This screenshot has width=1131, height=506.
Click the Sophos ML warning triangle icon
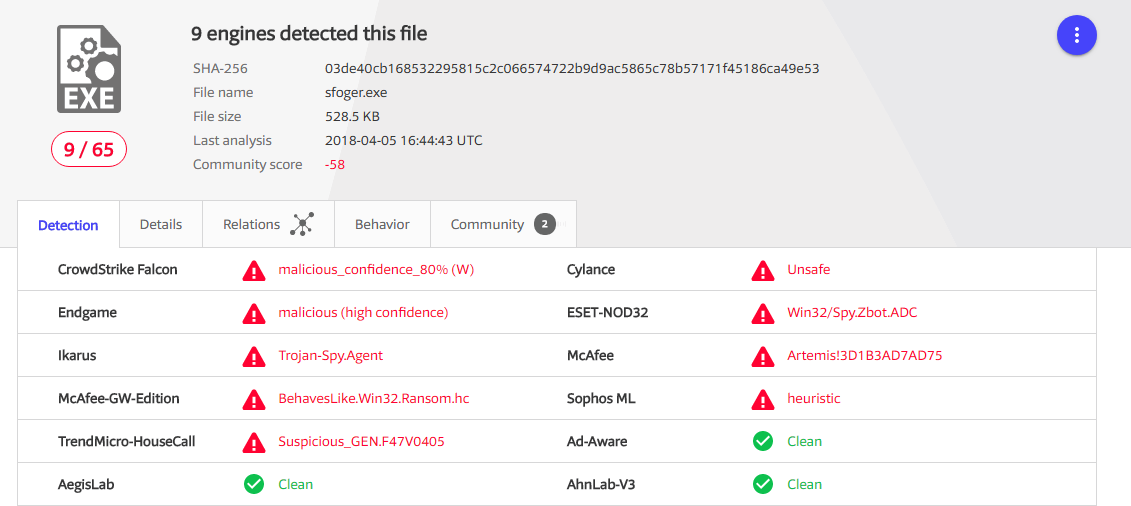(762, 399)
